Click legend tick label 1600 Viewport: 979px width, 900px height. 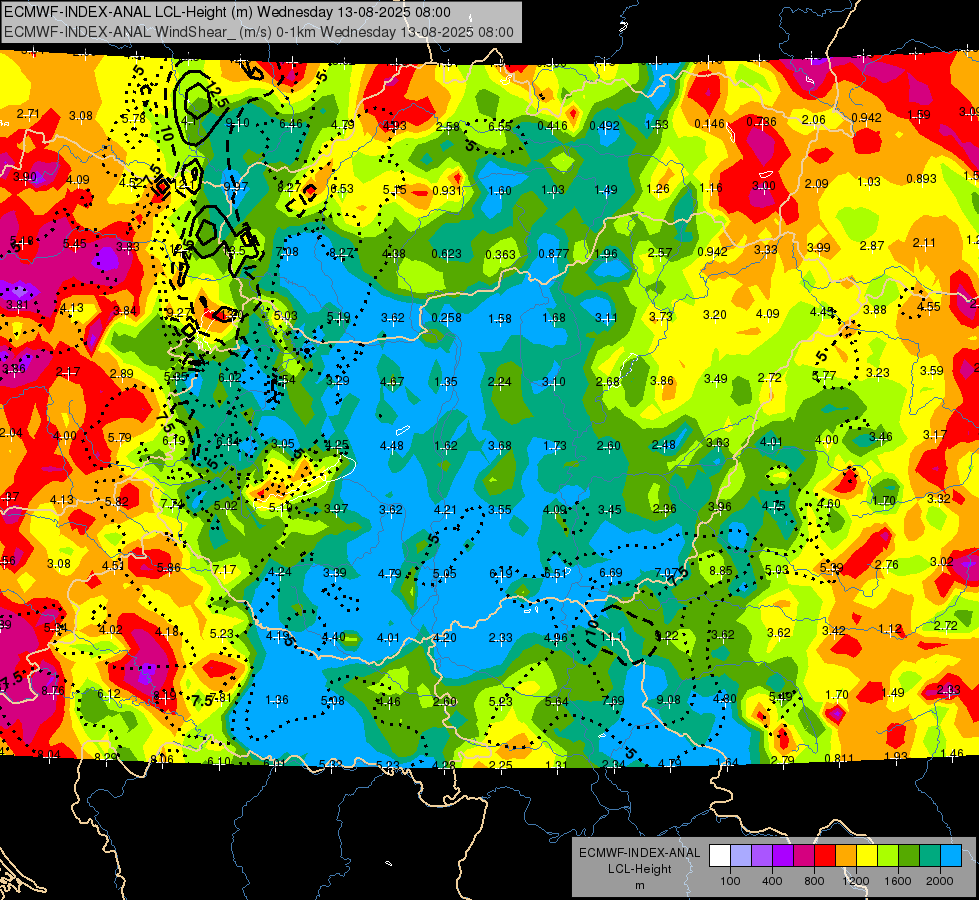click(898, 881)
